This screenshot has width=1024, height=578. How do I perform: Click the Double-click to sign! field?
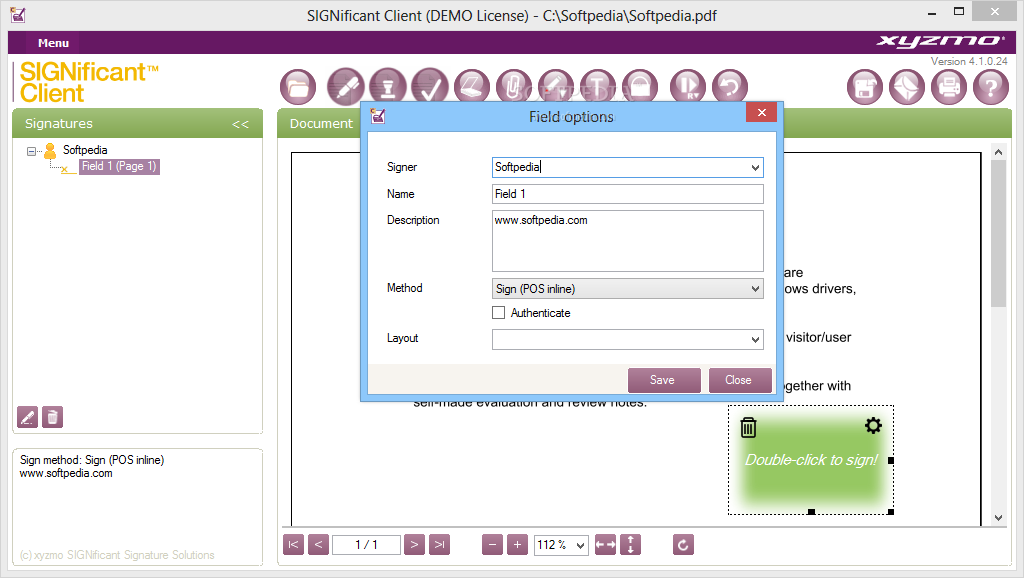click(811, 460)
